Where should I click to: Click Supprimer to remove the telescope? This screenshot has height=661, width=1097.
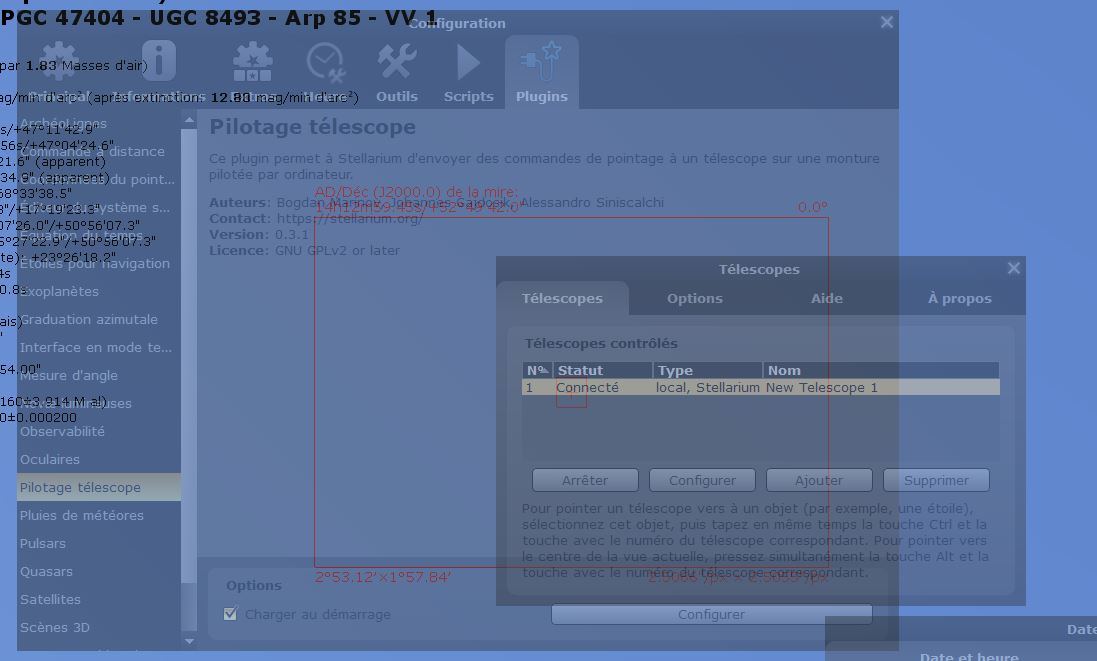tap(936, 481)
